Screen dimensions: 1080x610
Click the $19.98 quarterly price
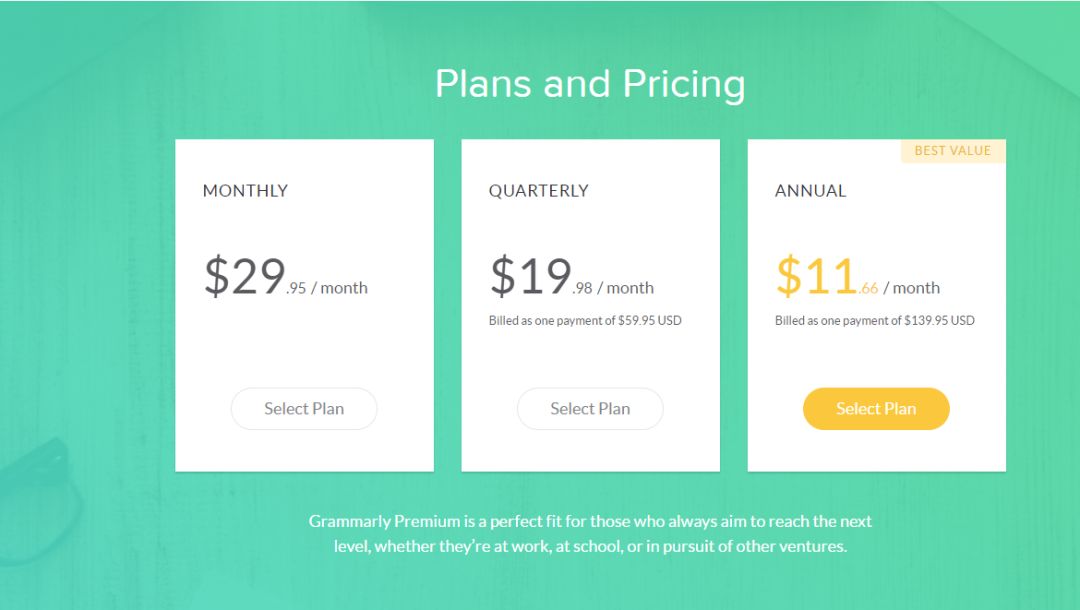pyautogui.click(x=532, y=277)
